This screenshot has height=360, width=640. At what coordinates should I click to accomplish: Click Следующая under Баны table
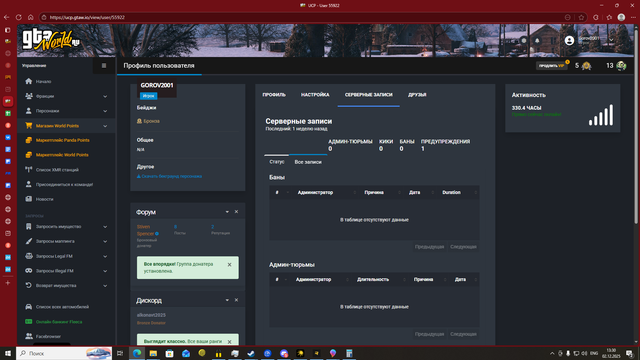pos(463,247)
